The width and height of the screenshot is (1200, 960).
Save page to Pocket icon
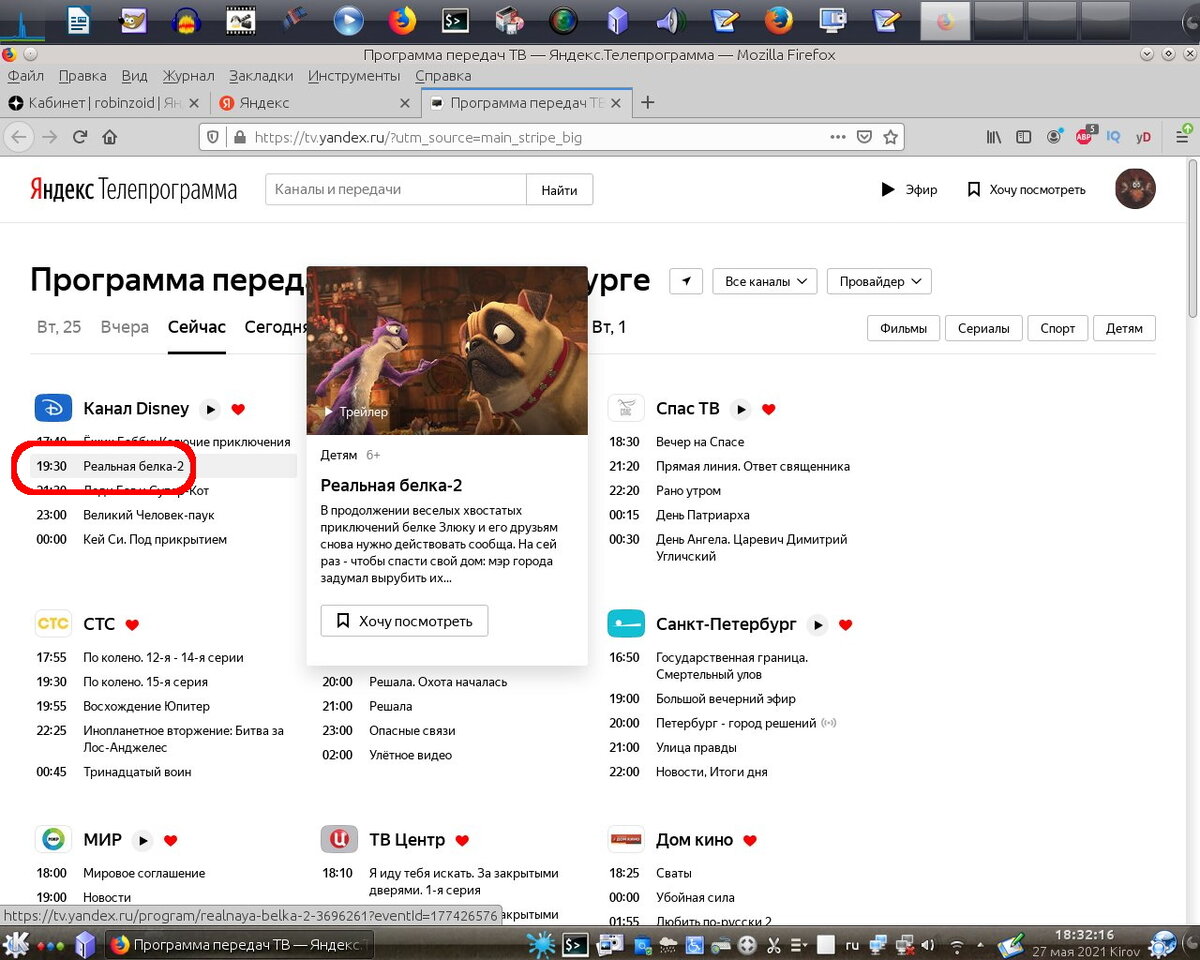(x=864, y=137)
